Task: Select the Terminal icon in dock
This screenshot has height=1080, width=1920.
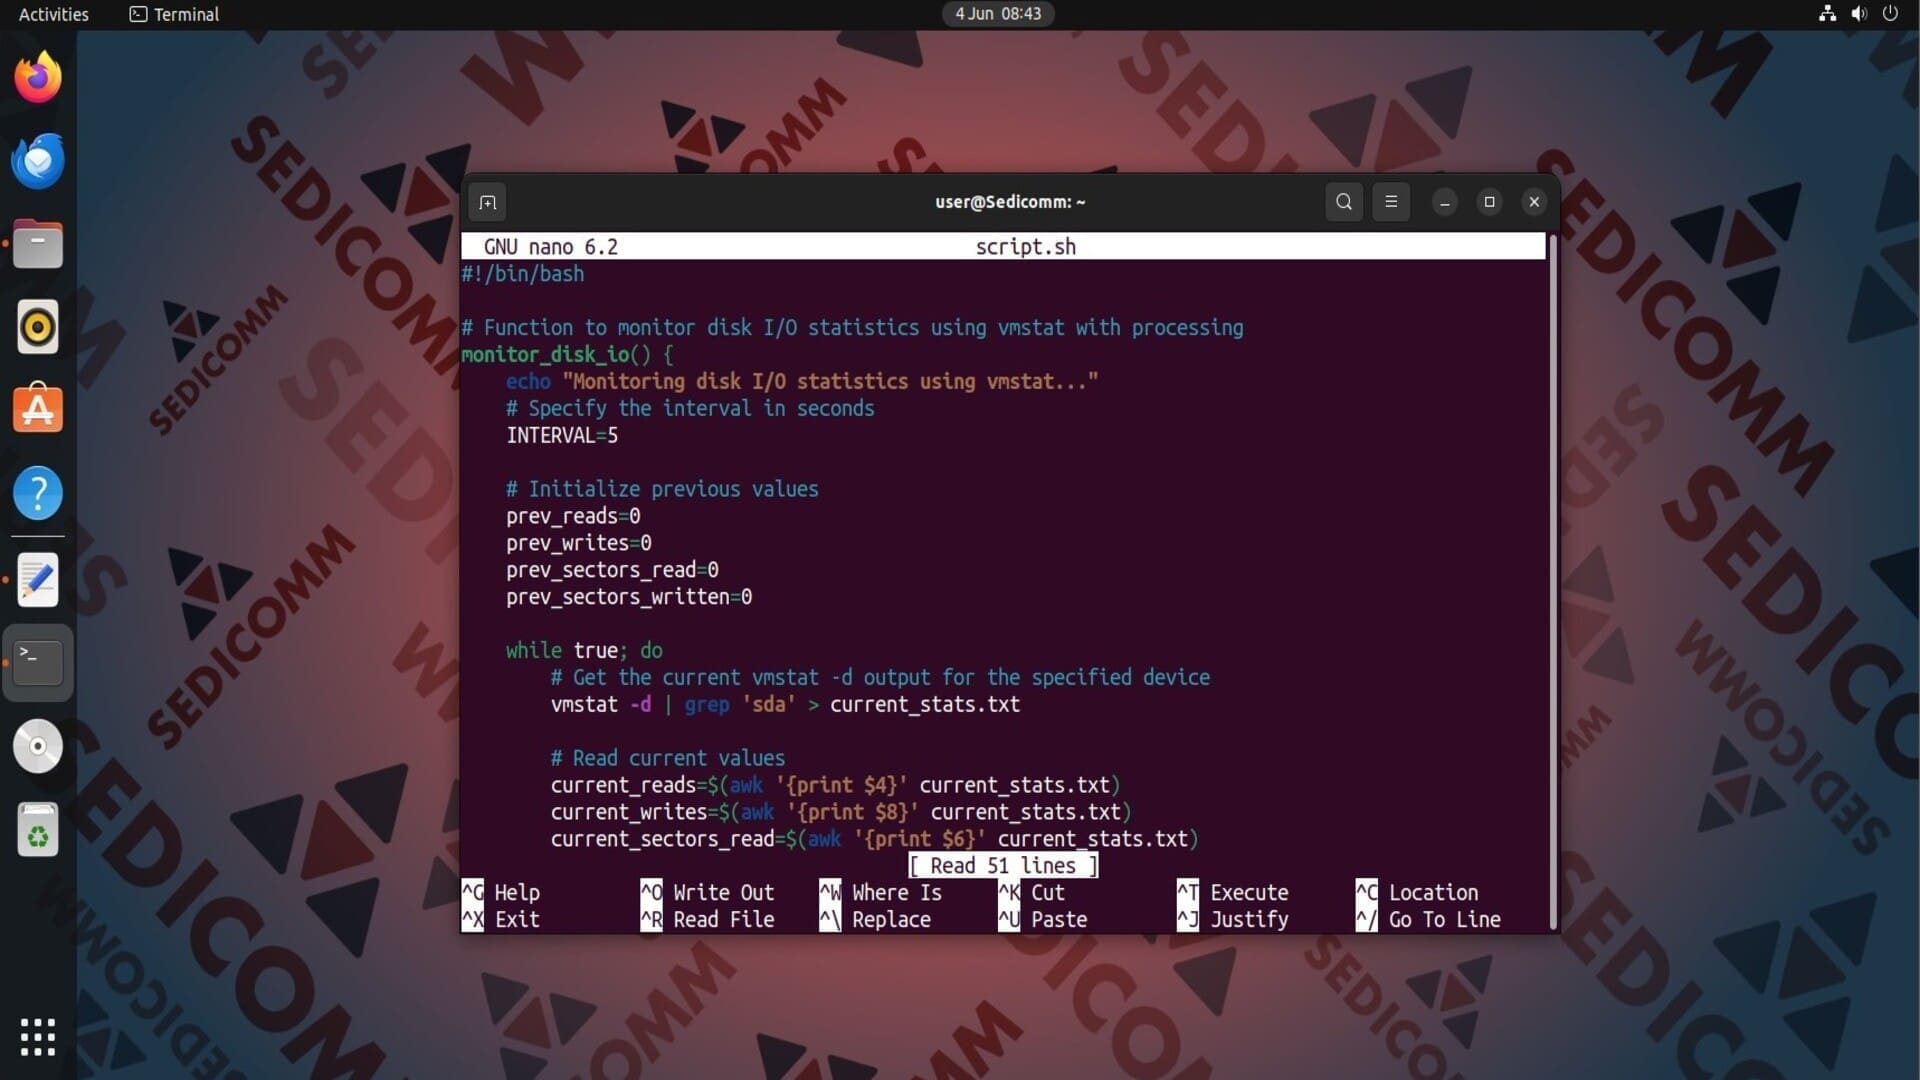Action: pos(38,662)
